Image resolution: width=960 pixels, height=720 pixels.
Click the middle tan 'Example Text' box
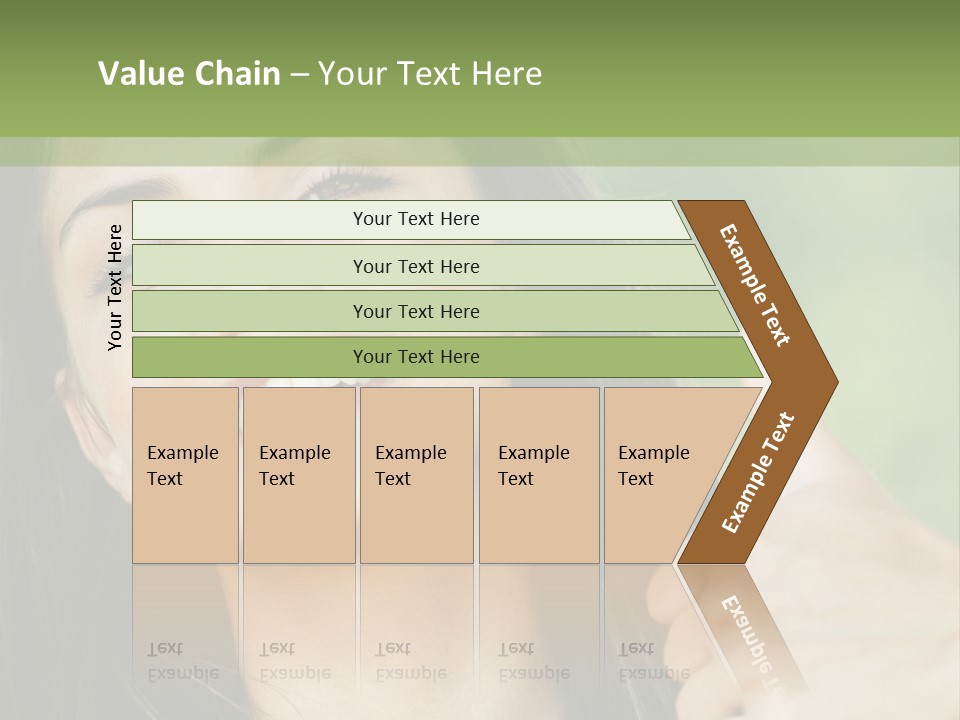point(417,475)
